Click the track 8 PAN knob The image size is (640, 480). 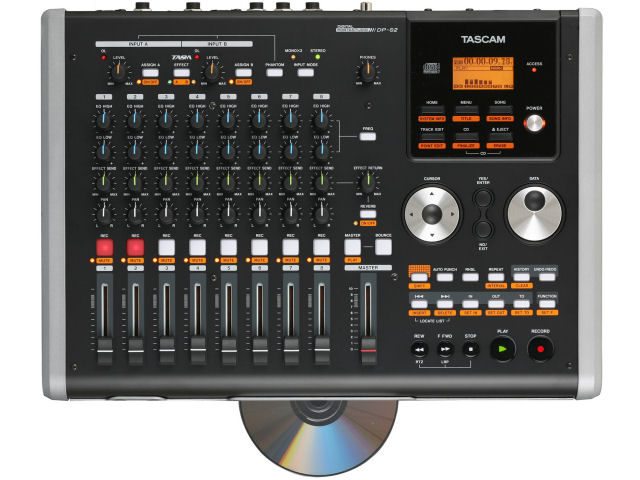[x=321, y=213]
